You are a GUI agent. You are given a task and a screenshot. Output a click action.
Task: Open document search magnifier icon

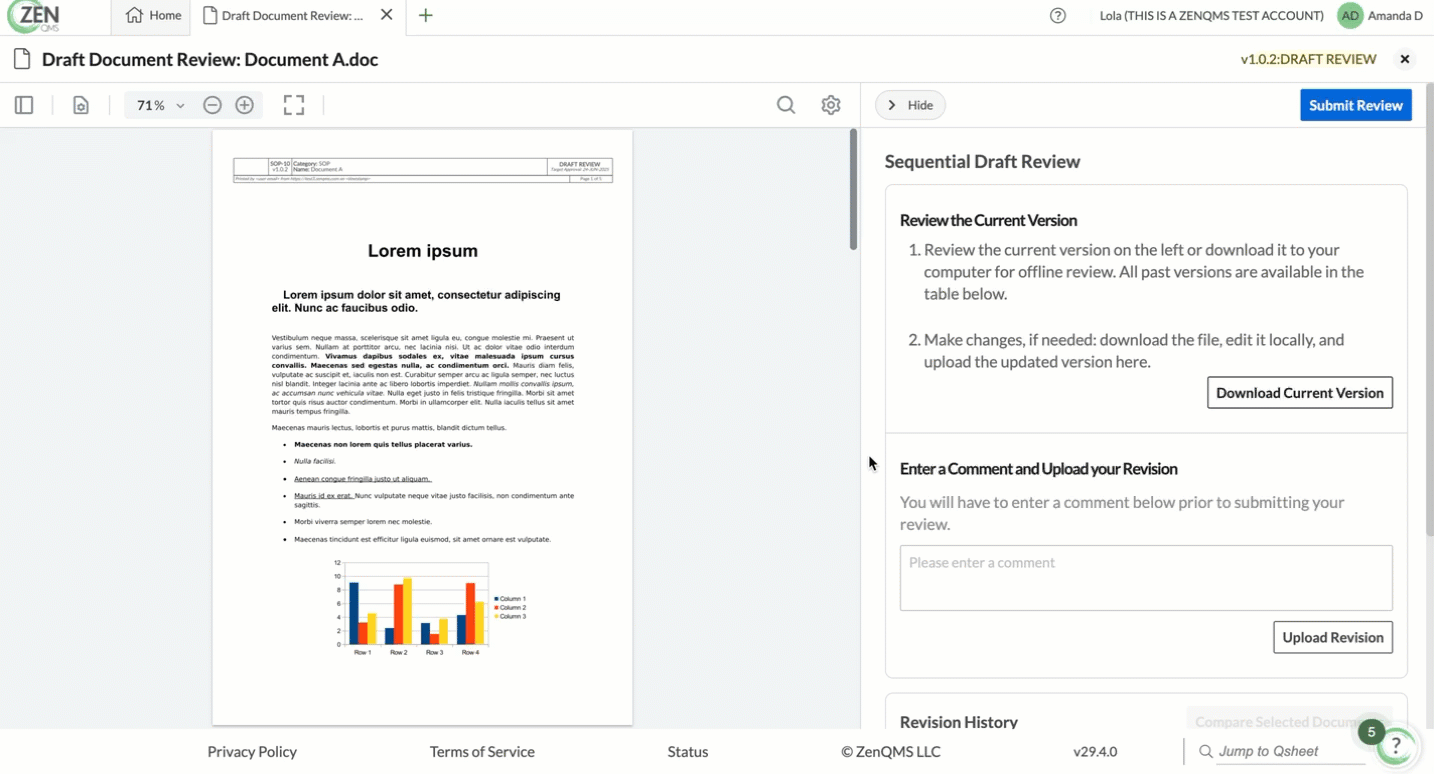point(786,105)
